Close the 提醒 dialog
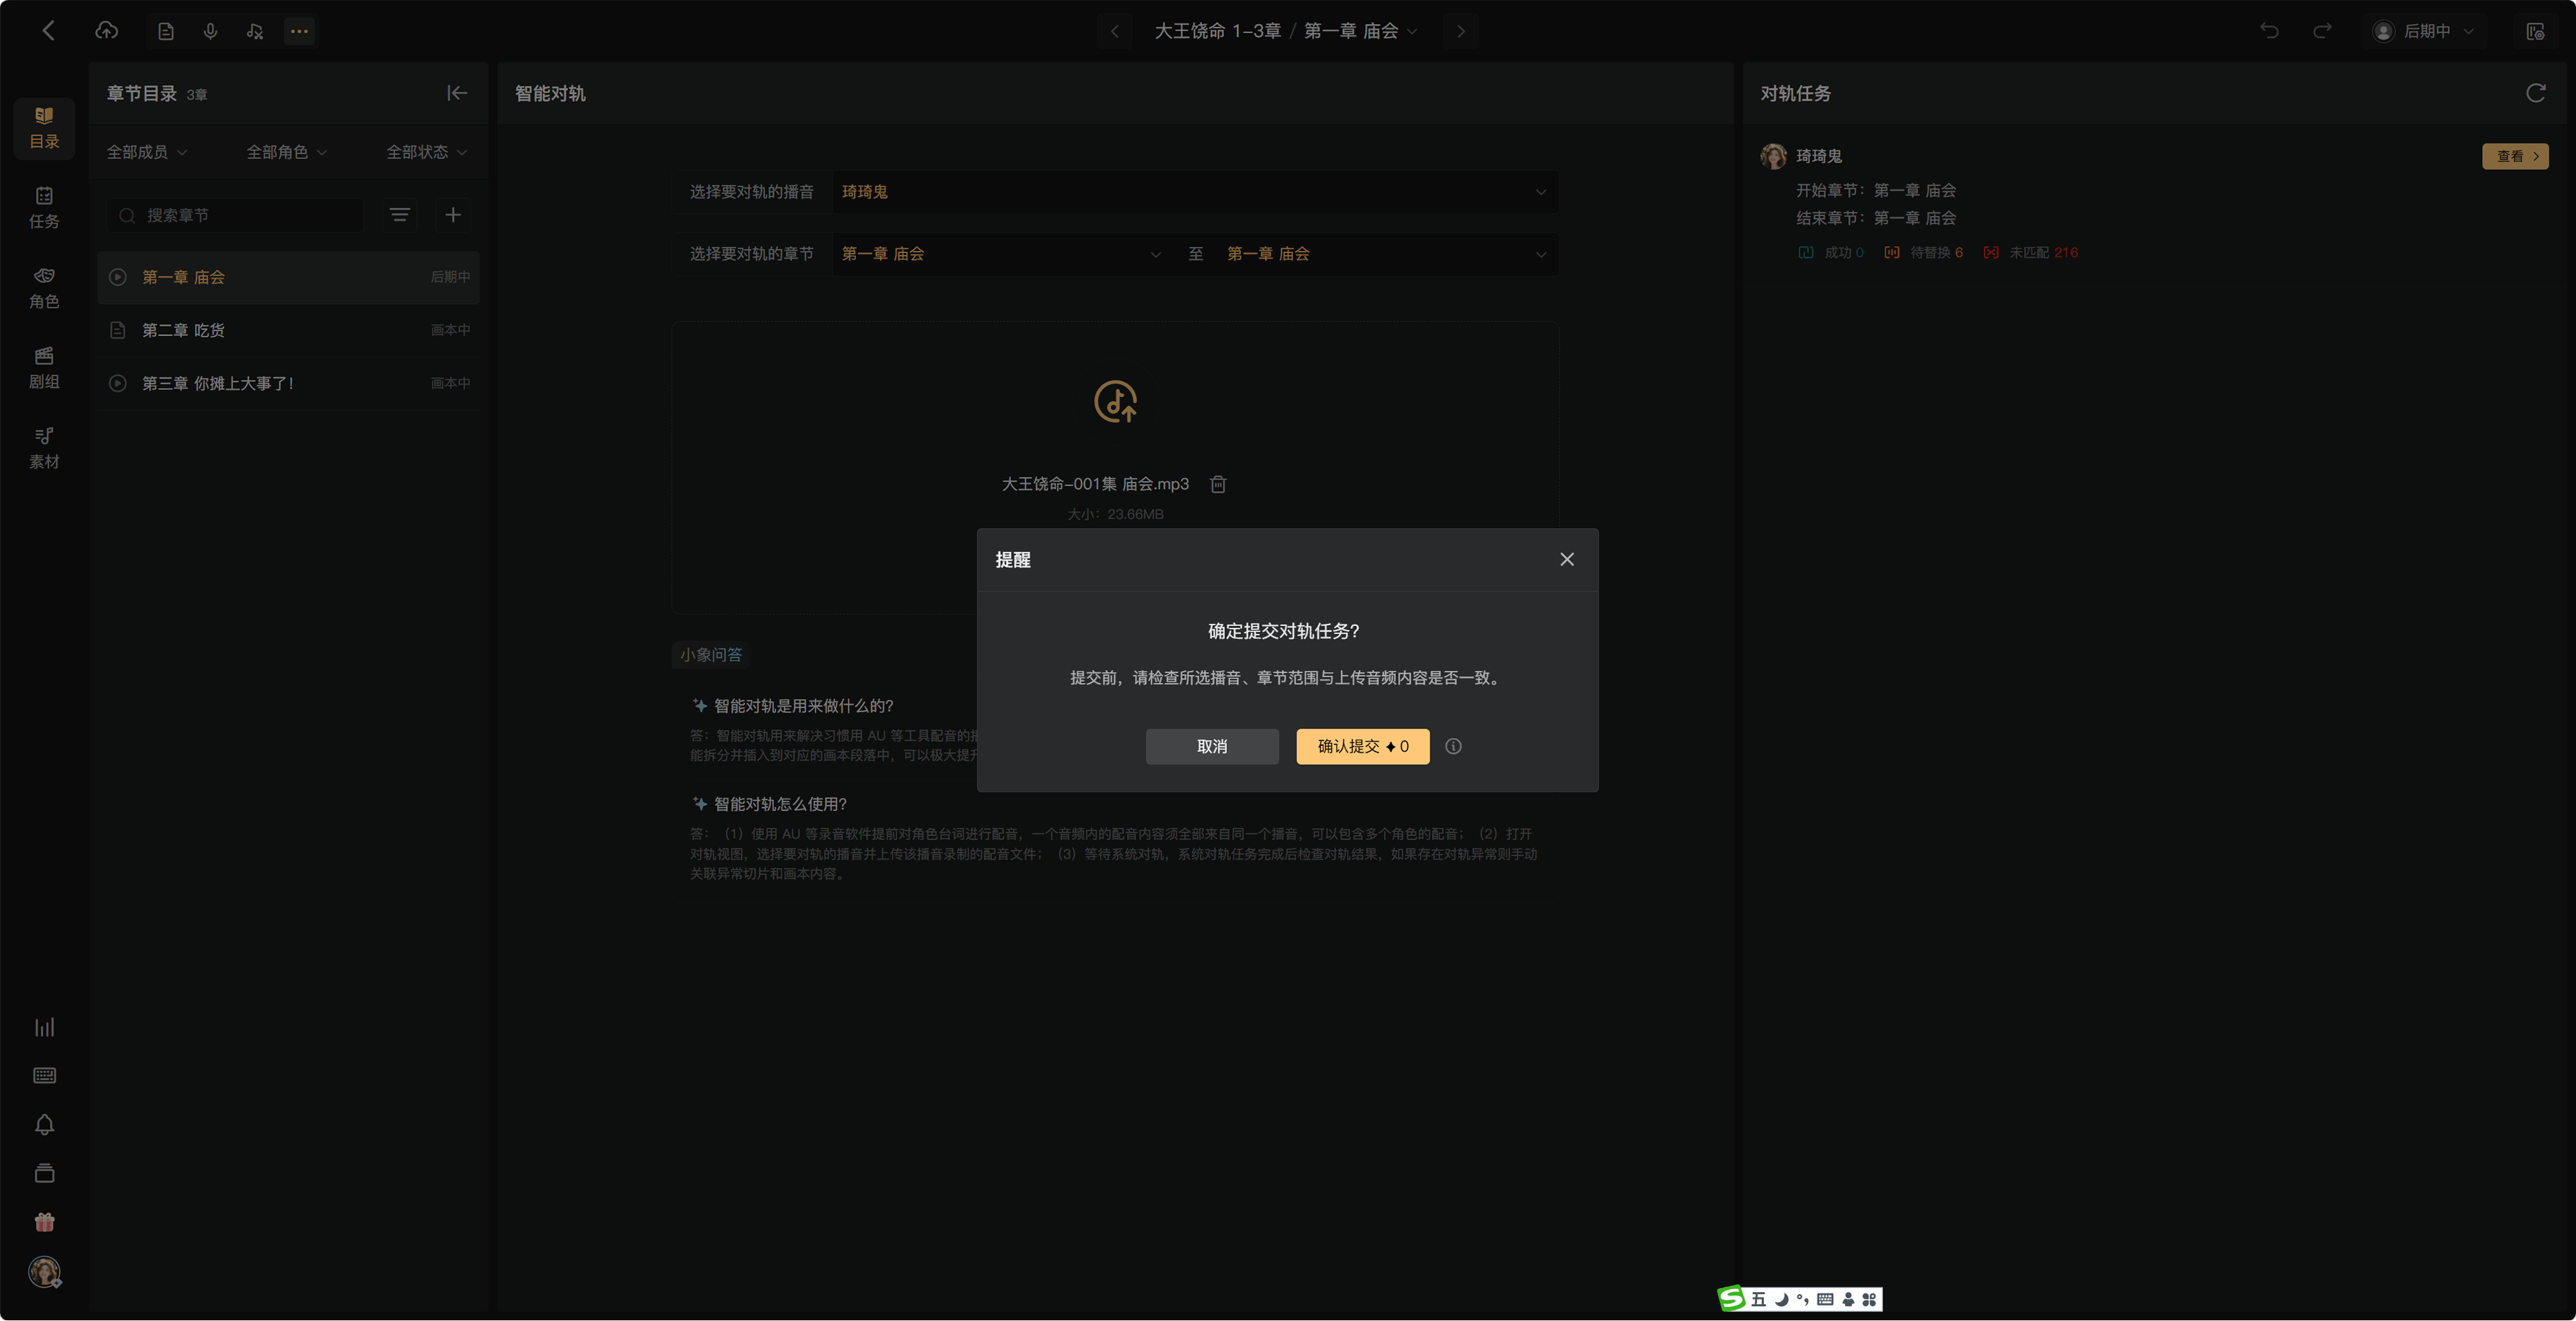2576x1321 pixels. coord(1567,559)
